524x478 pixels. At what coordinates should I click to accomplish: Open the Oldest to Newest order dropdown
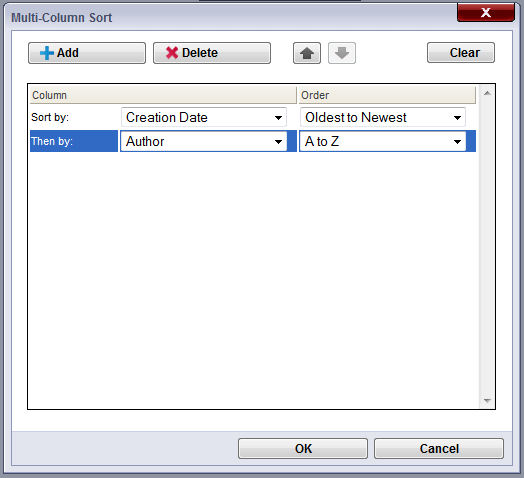pos(383,117)
